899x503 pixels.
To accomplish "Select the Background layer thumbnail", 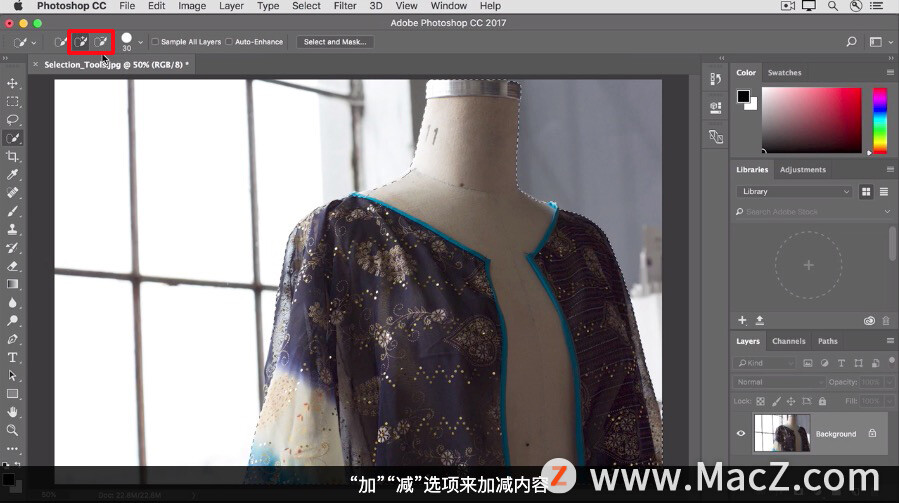I will pos(781,434).
